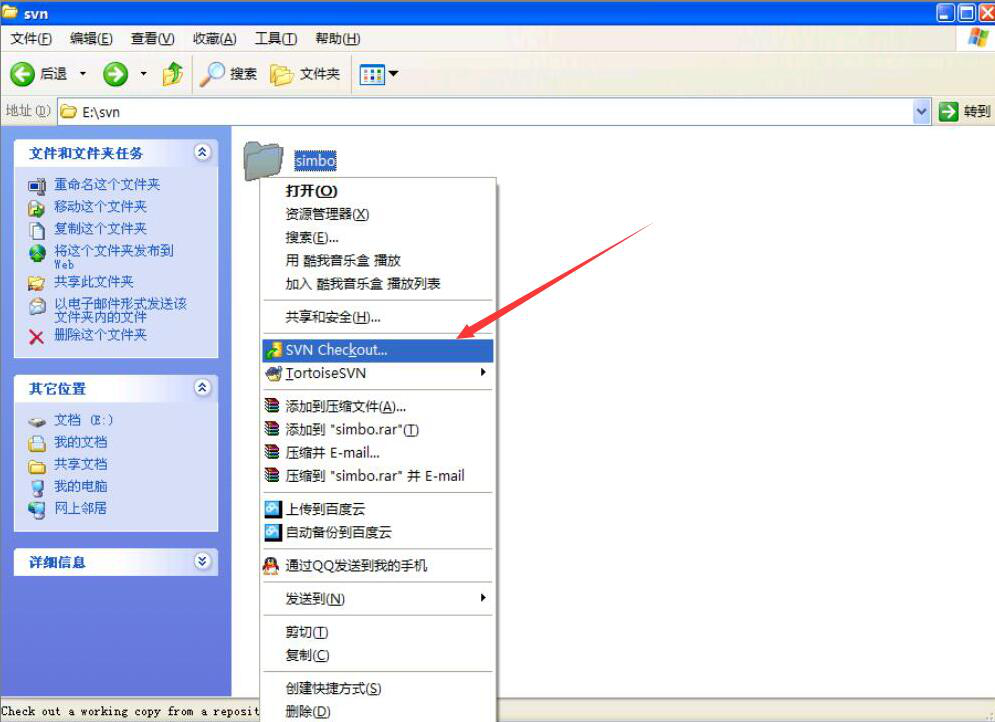995x722 pixels.
Task: Open the Back button history dropdown arrow
Action: 82,74
